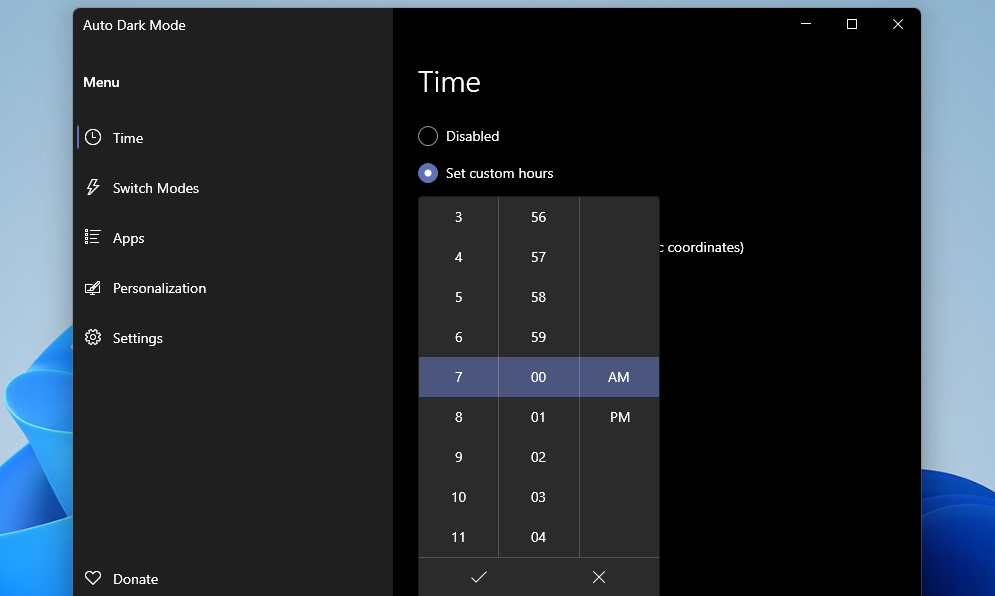Click the Donate heart icon

click(93, 577)
